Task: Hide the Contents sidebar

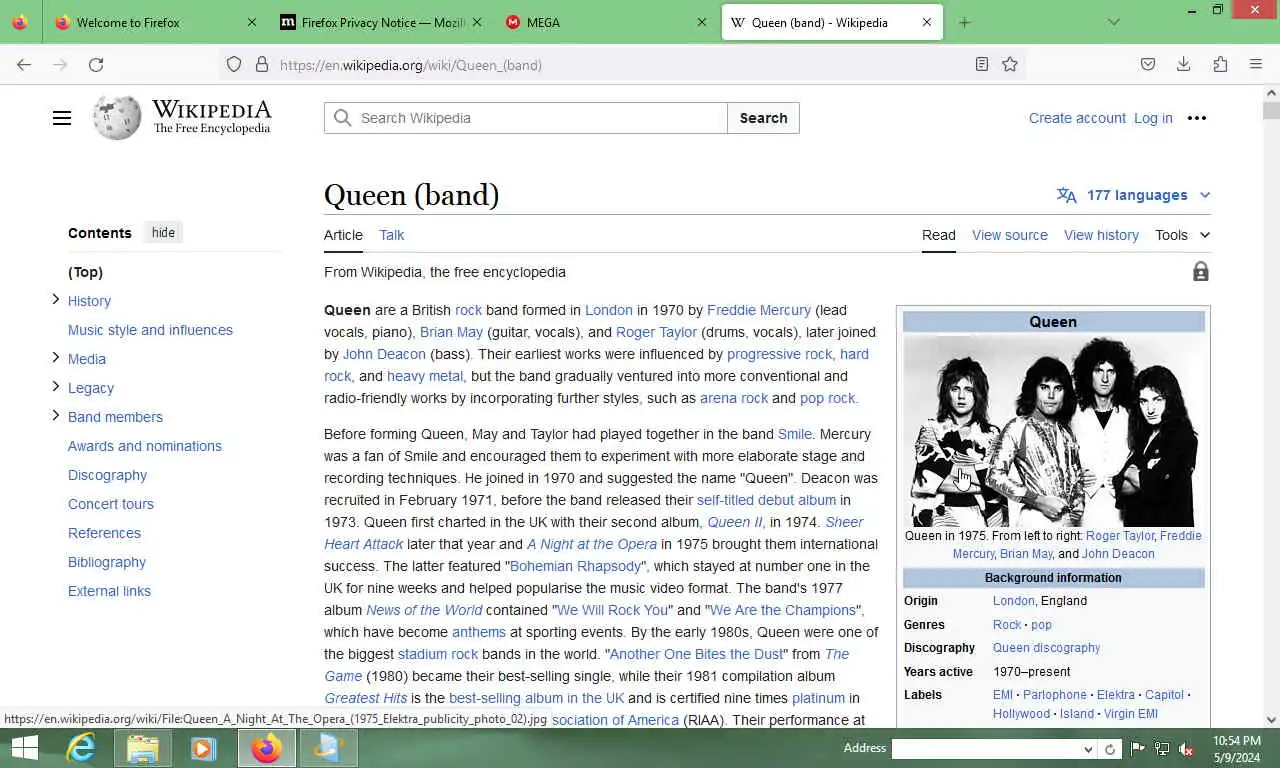Action: tap(163, 232)
